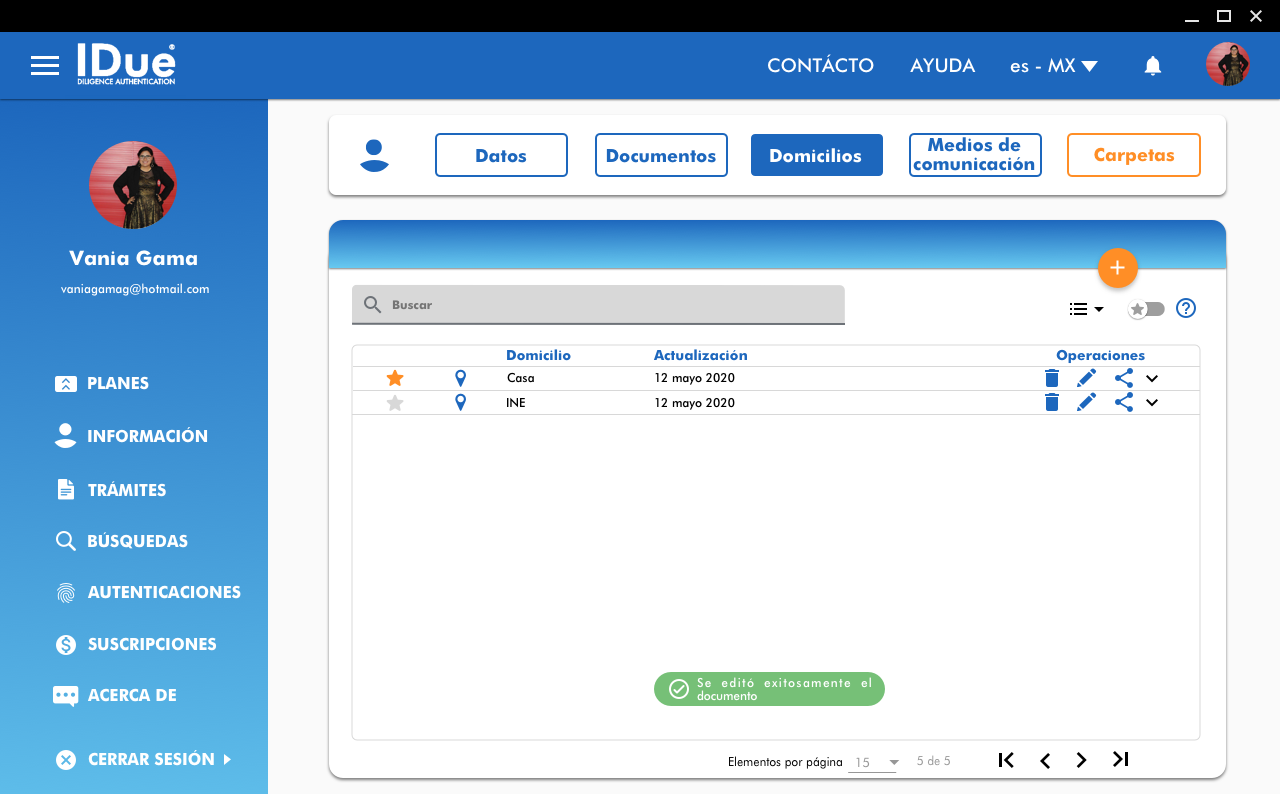Expand the Casa row details chevron

coord(1152,378)
